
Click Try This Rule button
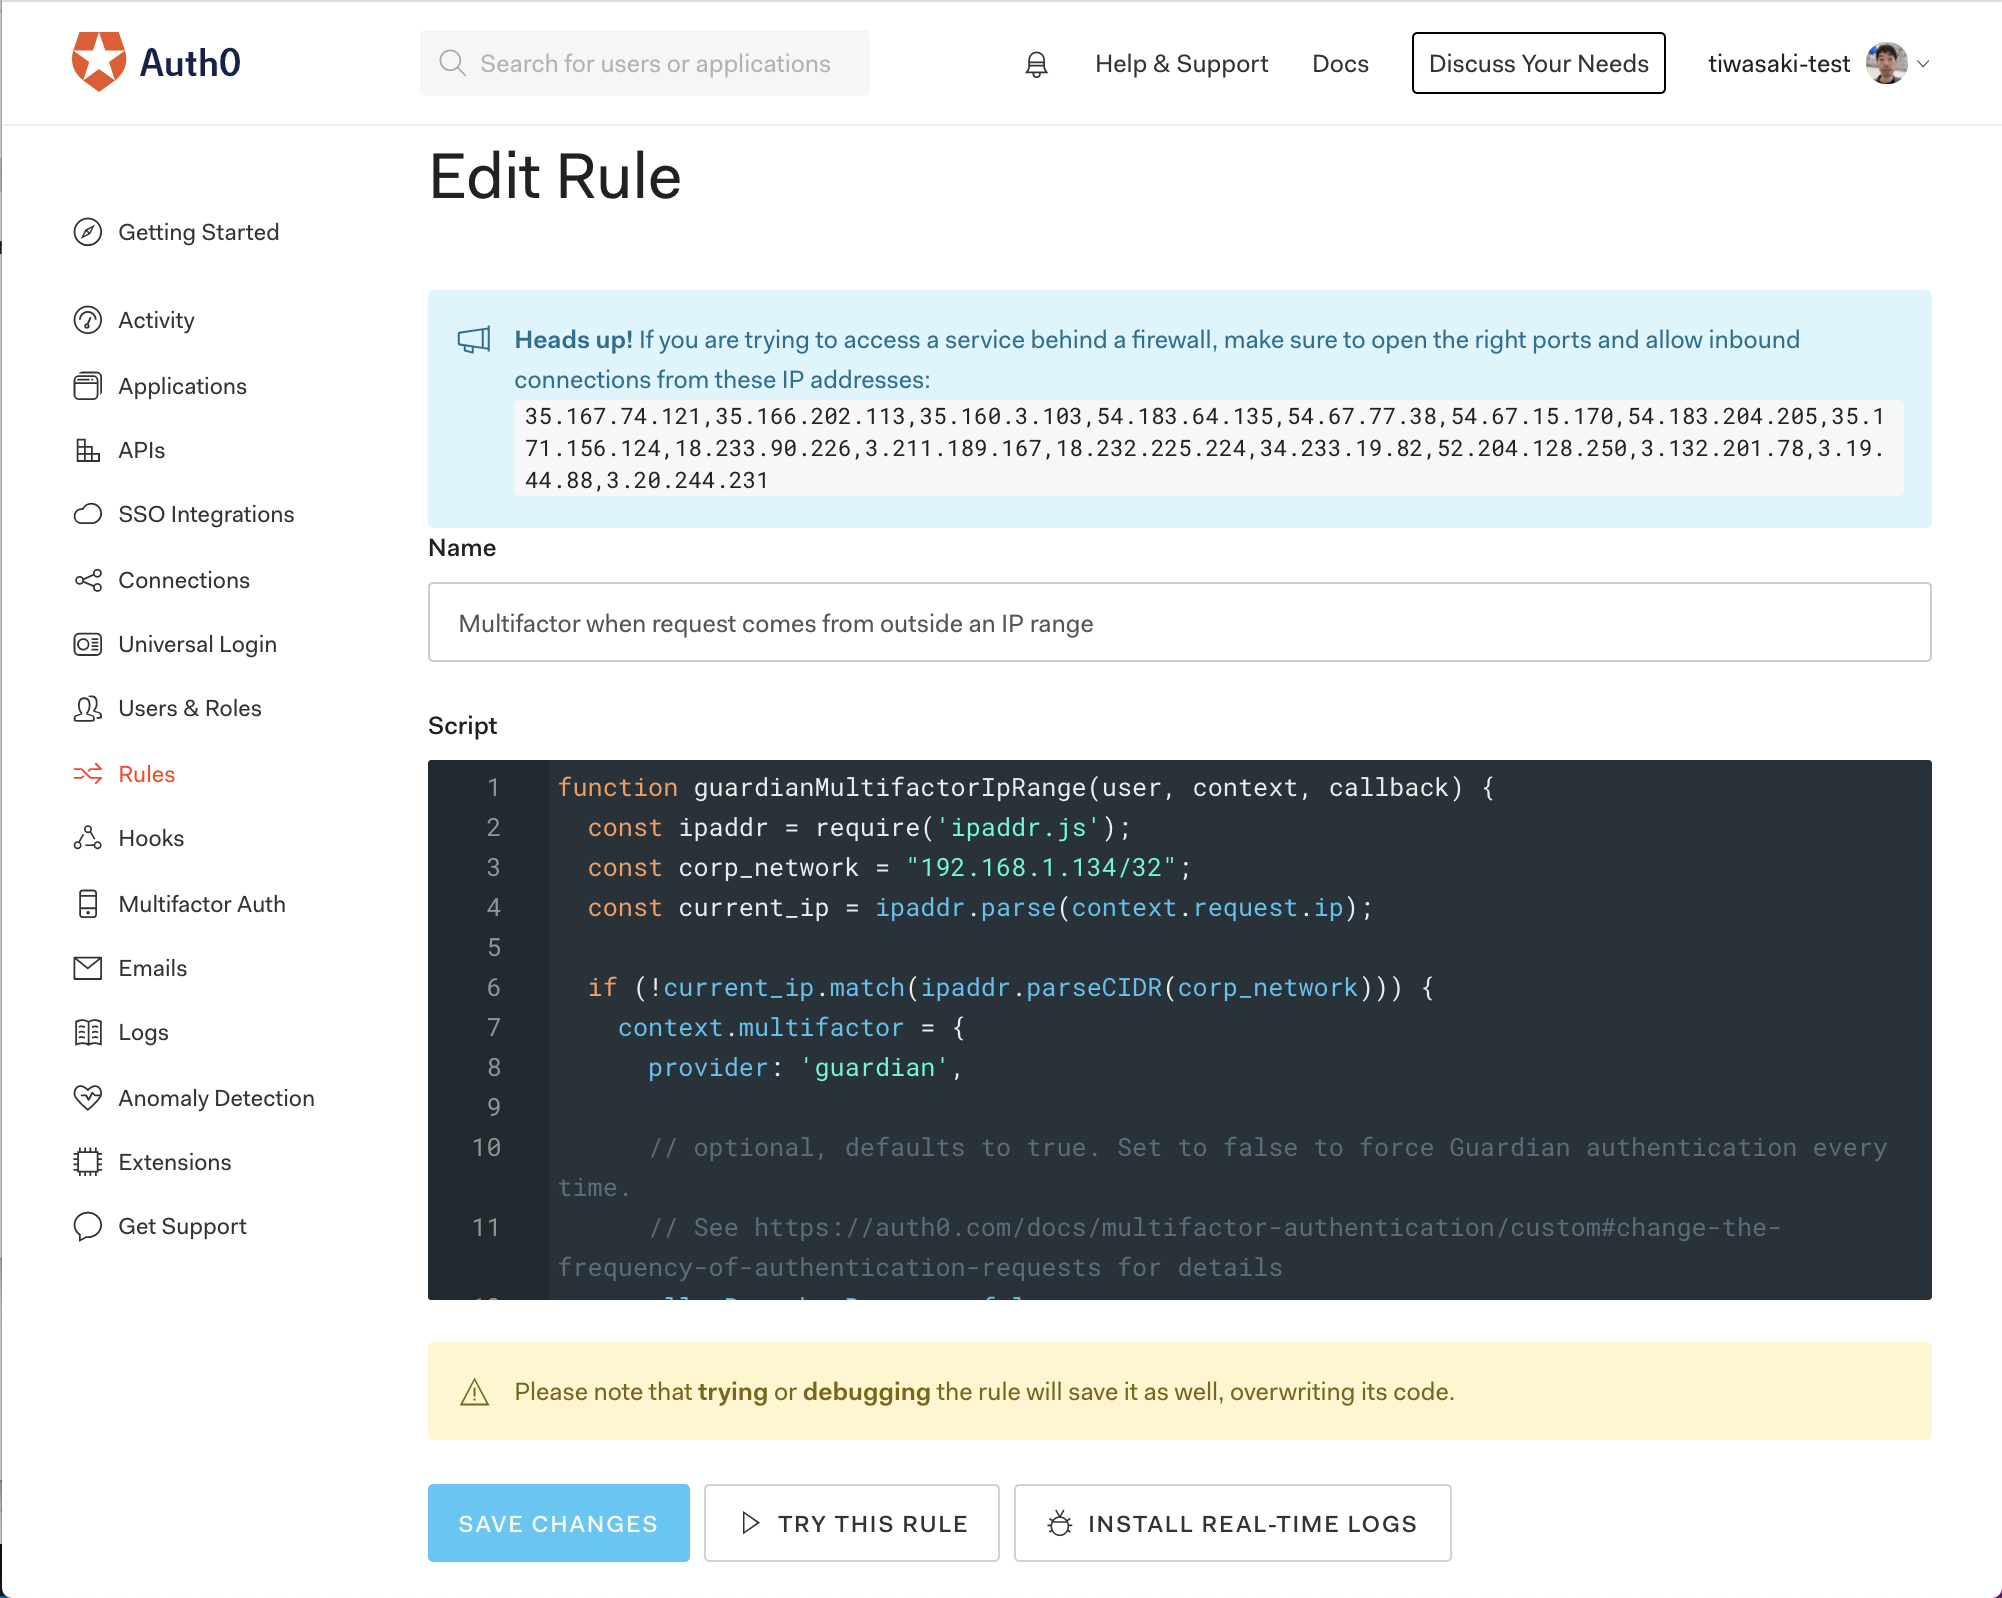click(x=851, y=1523)
